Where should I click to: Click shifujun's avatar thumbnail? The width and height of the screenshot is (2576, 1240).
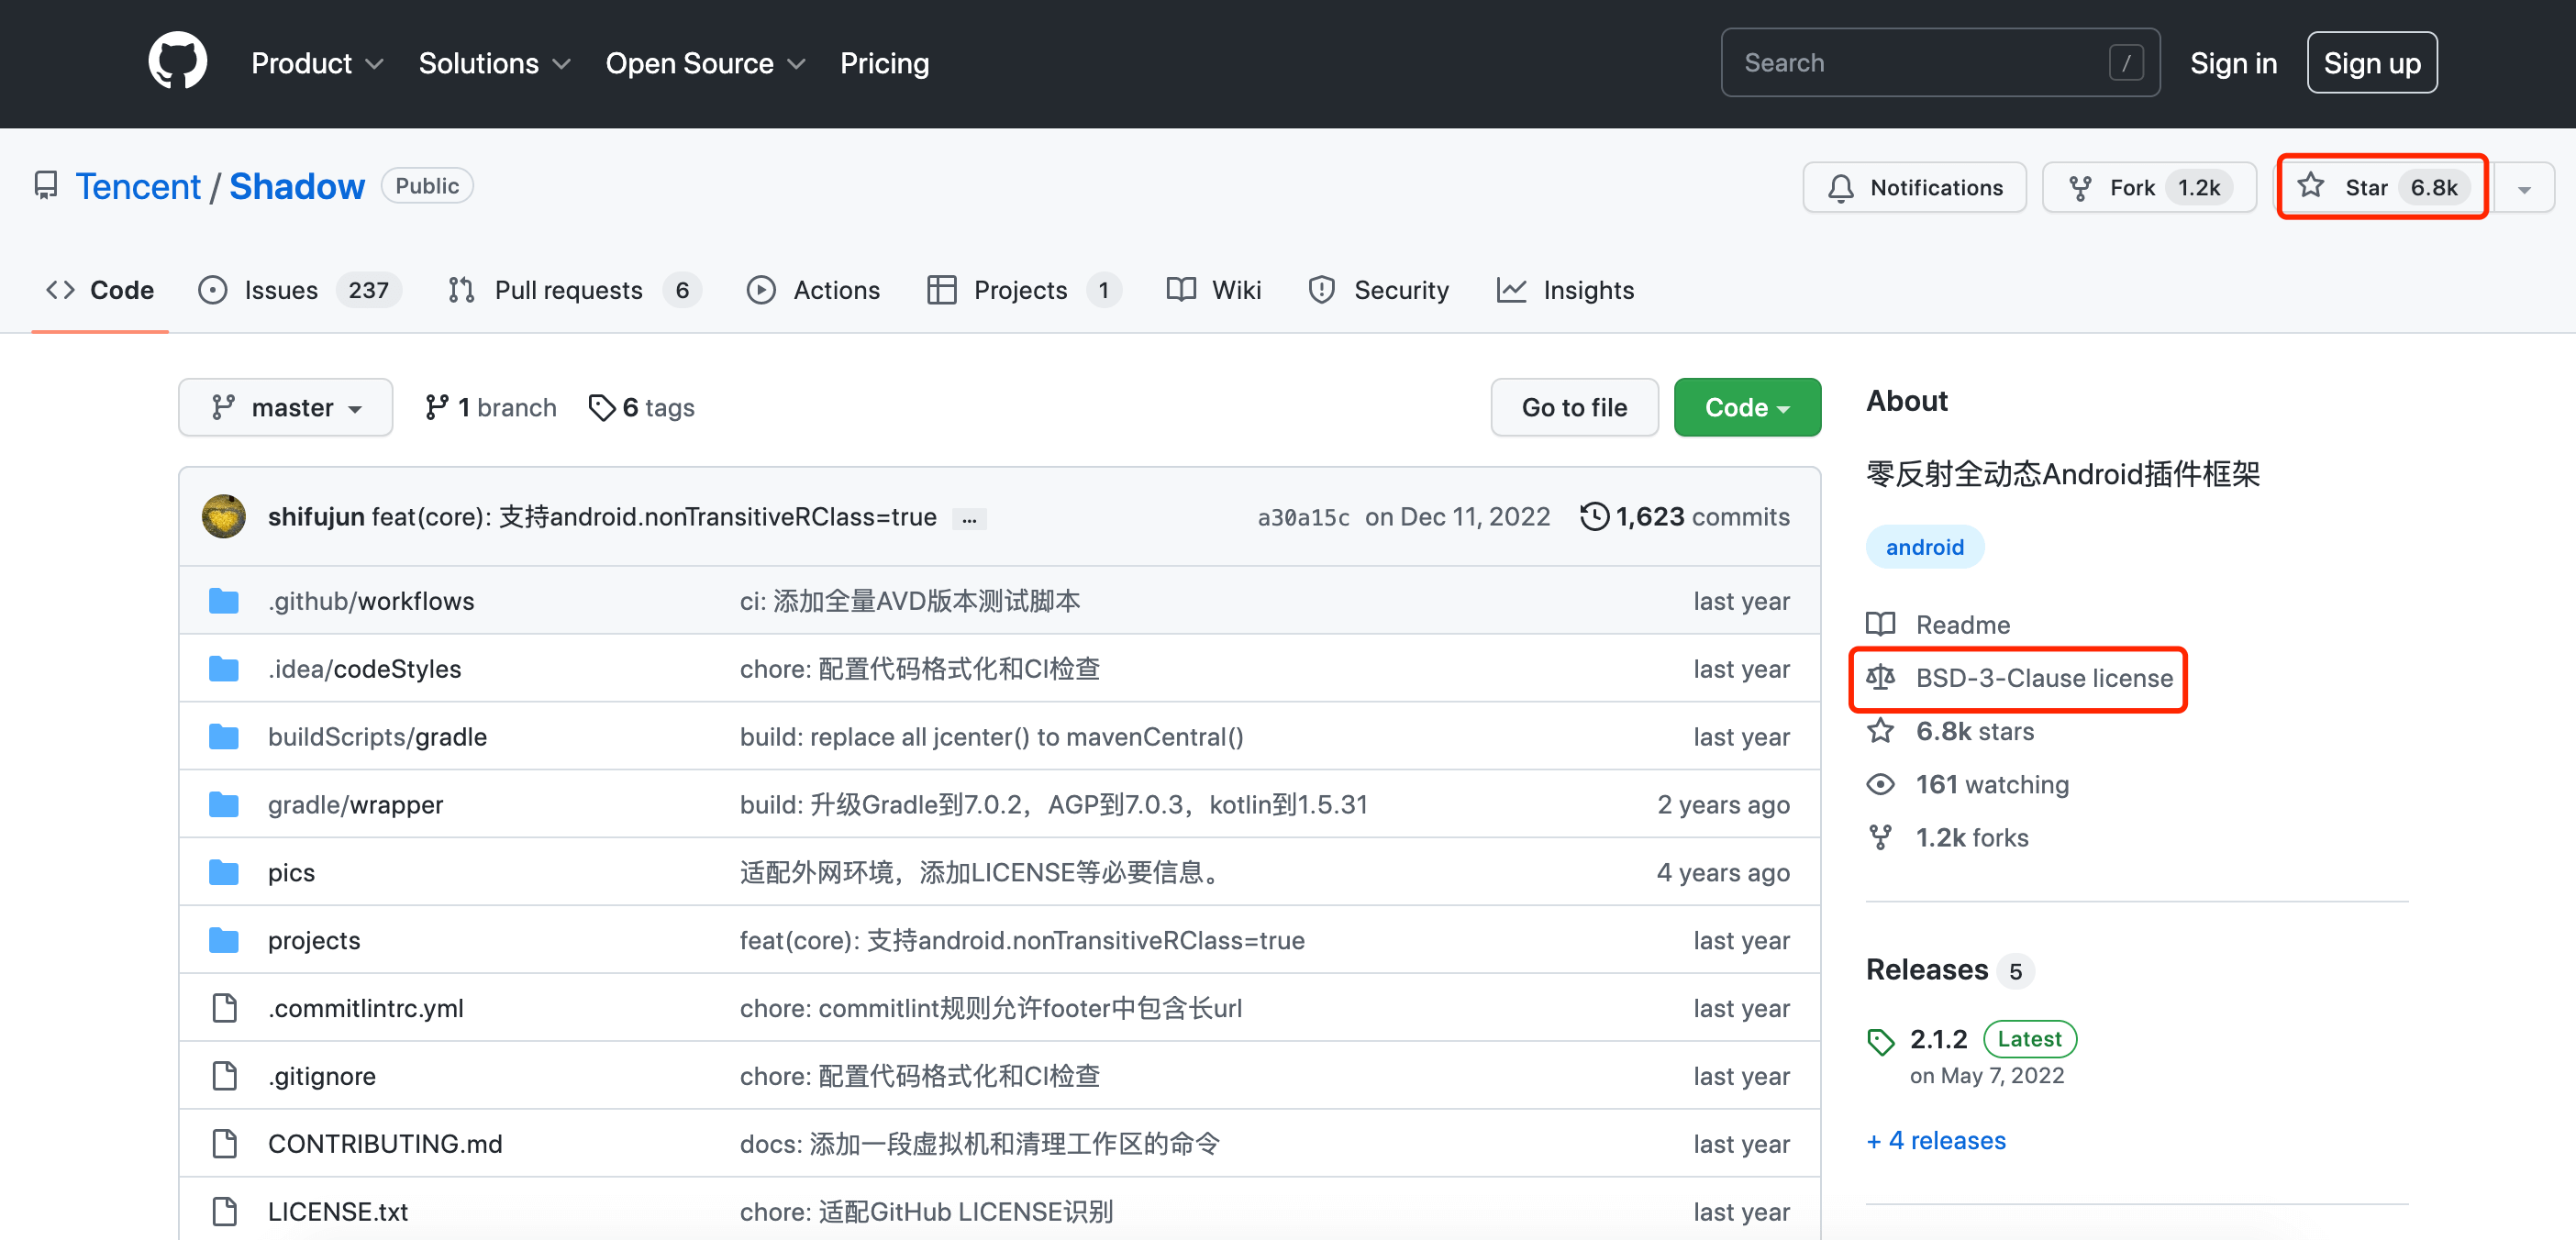[224, 516]
